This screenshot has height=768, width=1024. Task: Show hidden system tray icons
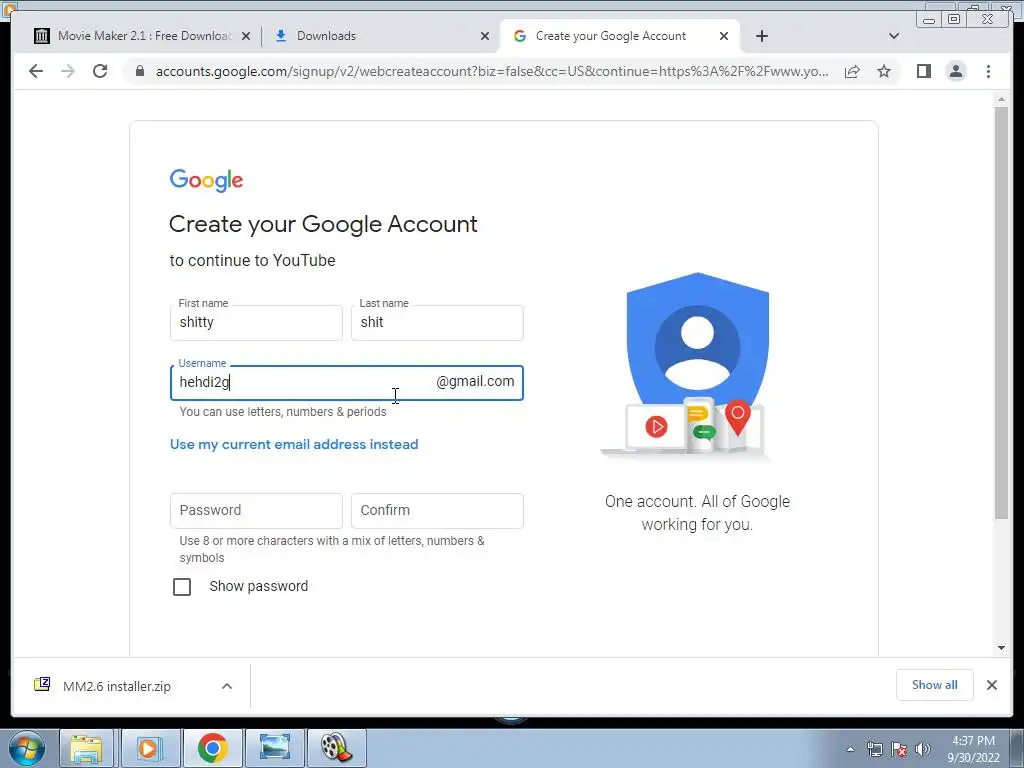pos(850,750)
